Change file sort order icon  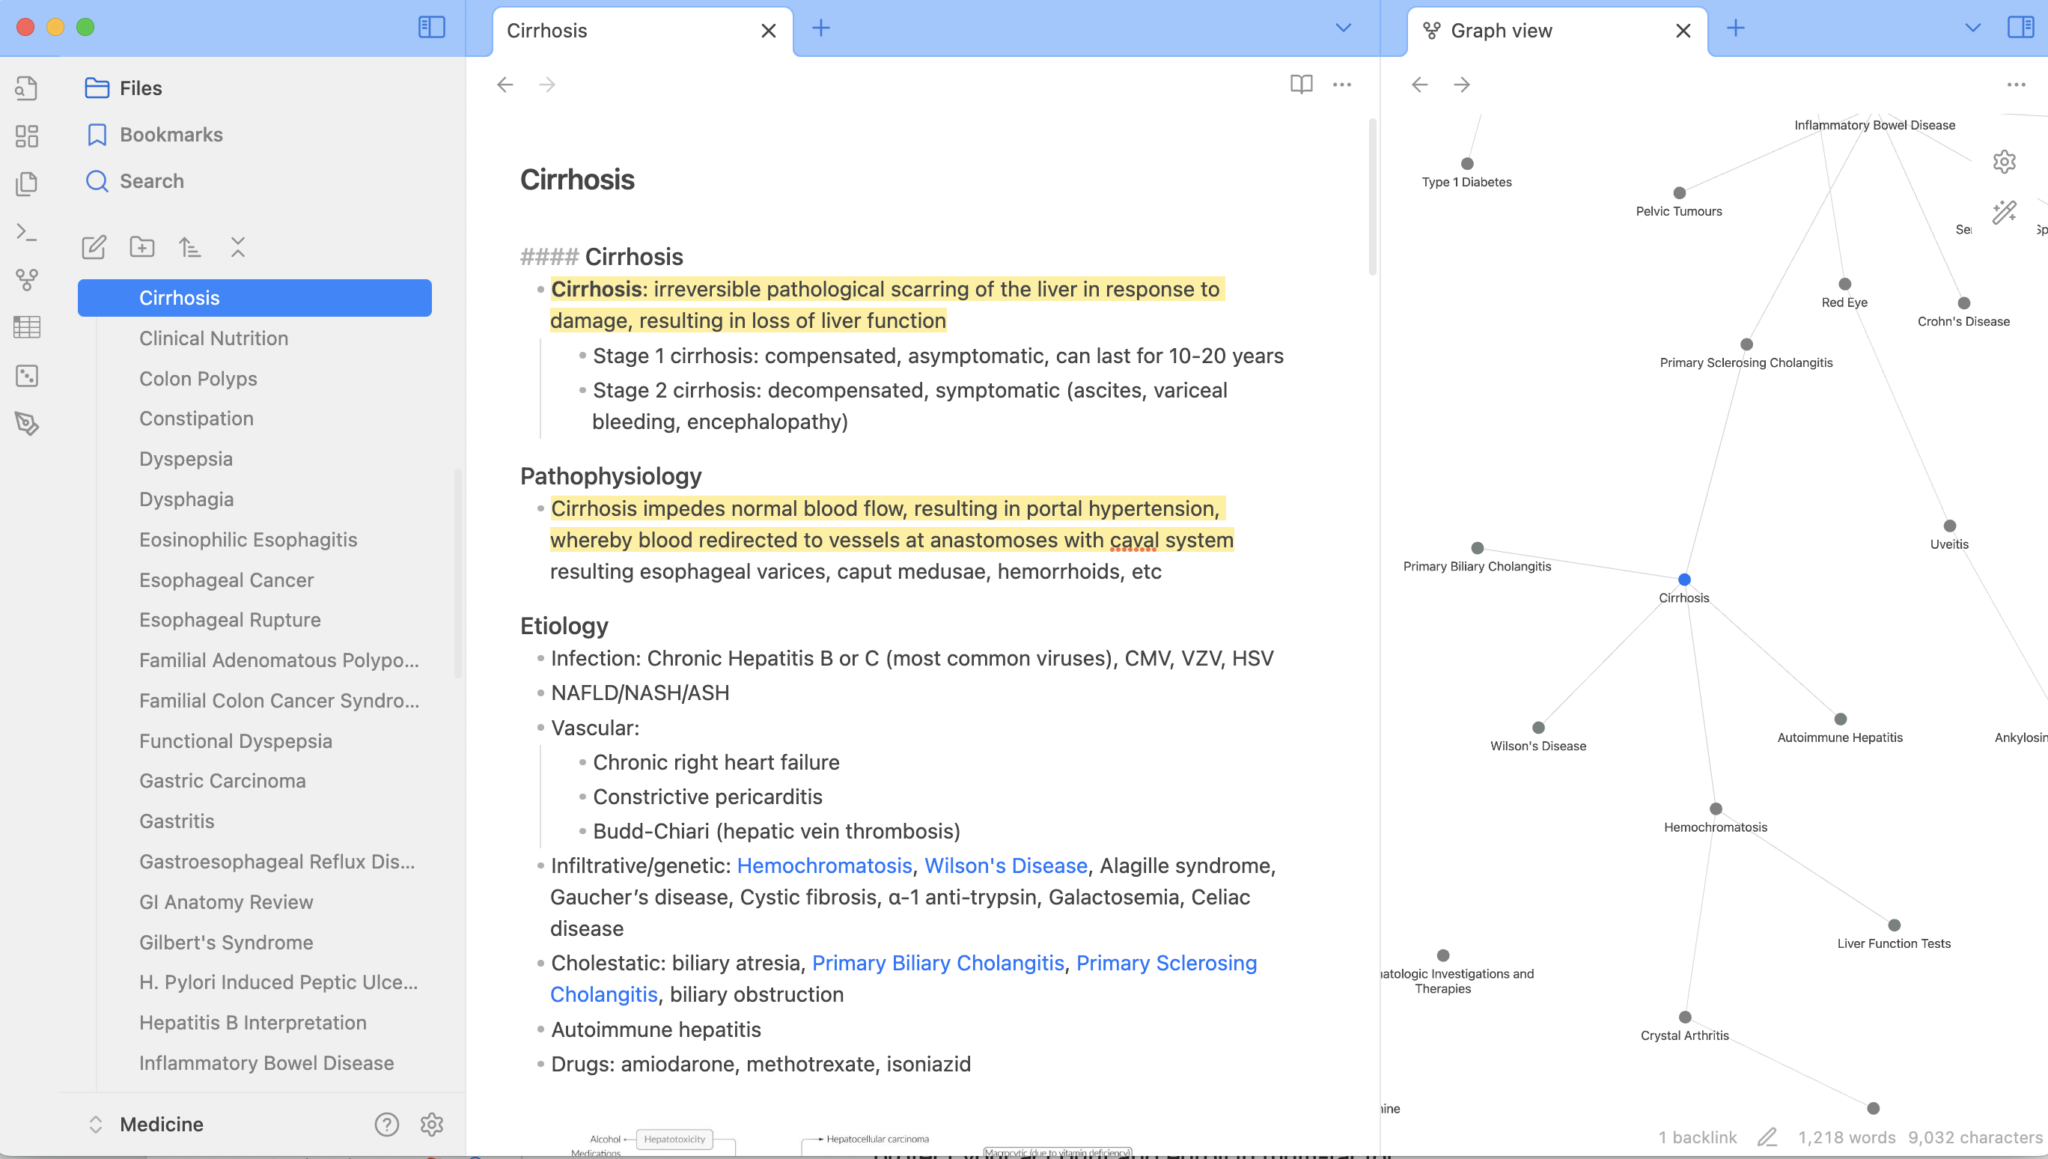(190, 247)
